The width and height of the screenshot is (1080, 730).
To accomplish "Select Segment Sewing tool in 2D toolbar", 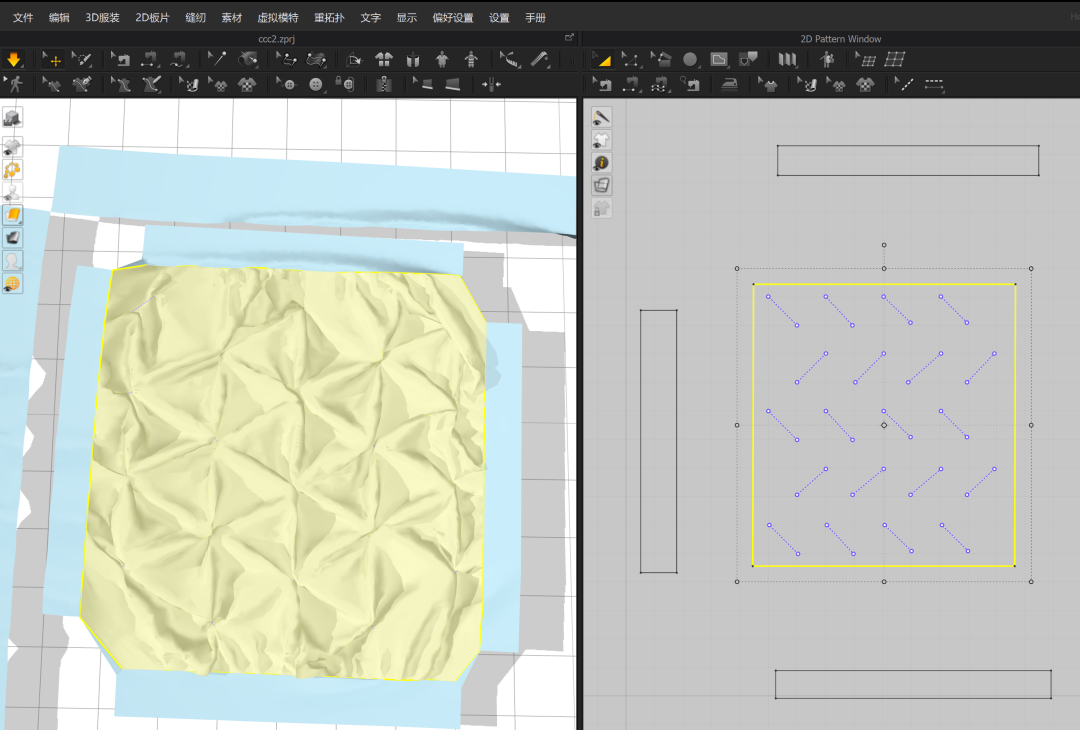I will (x=631, y=85).
